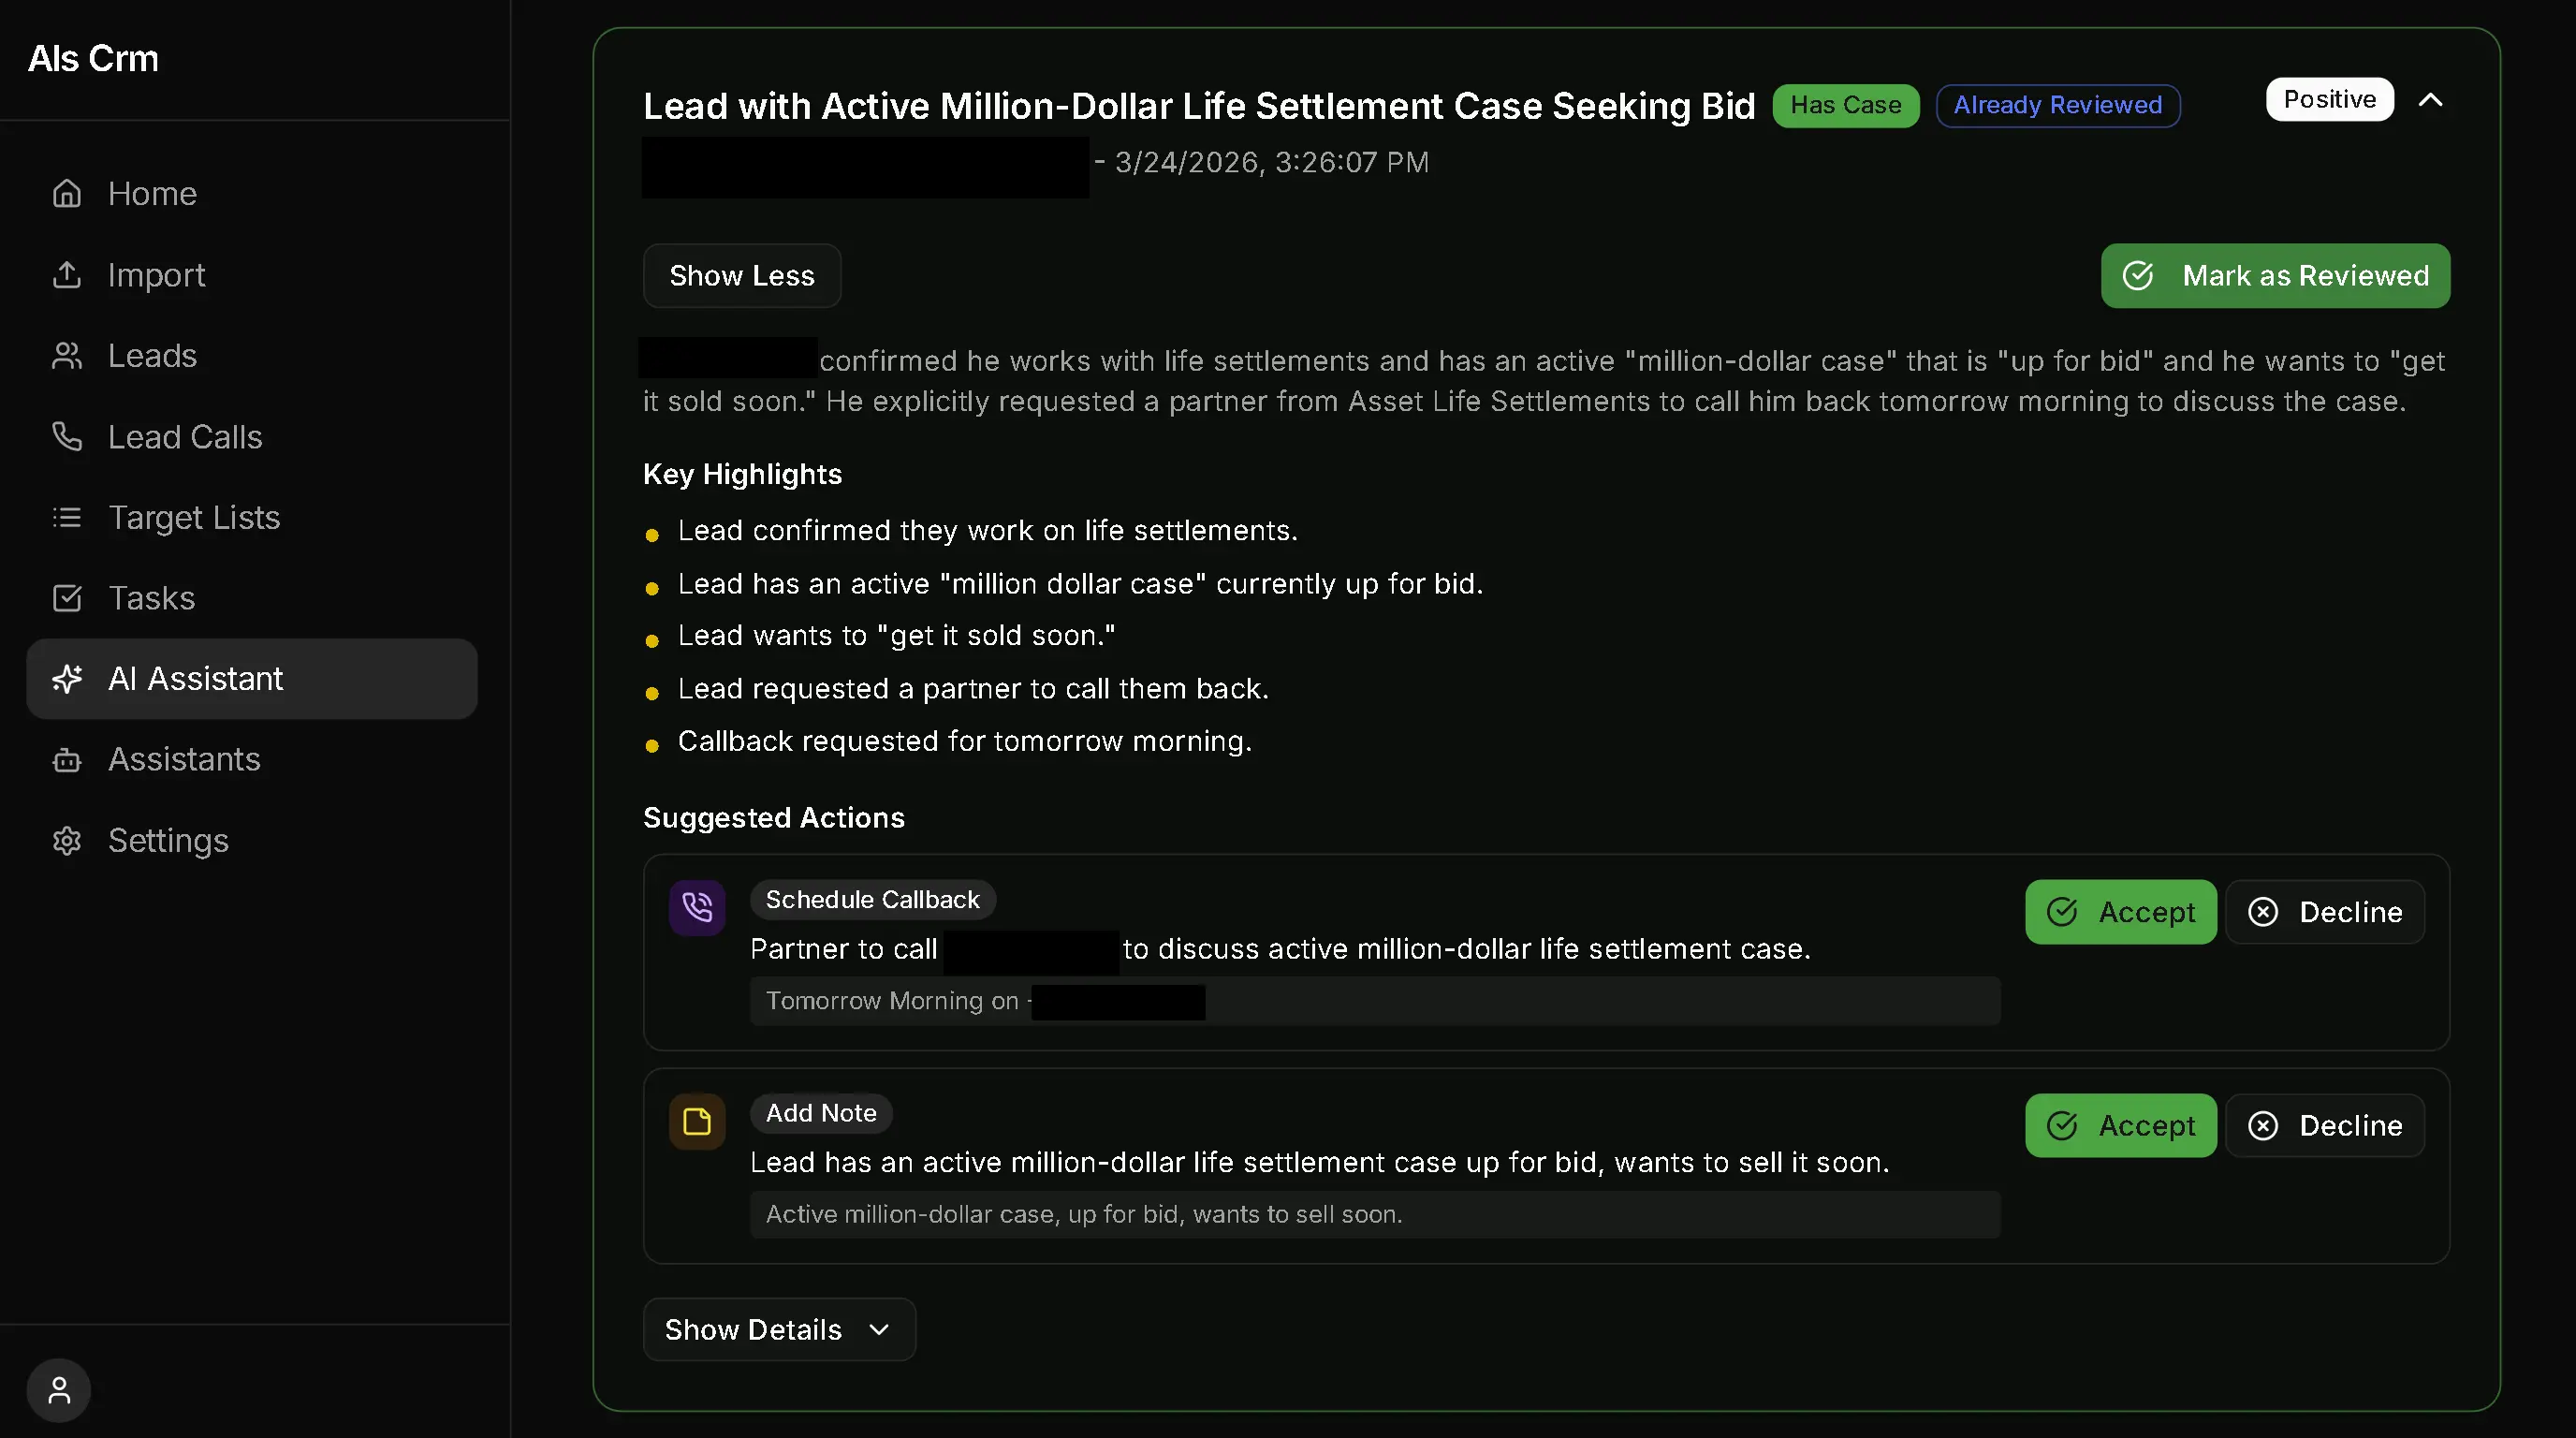Expand Show Details section
2576x1438 pixels.
point(779,1328)
